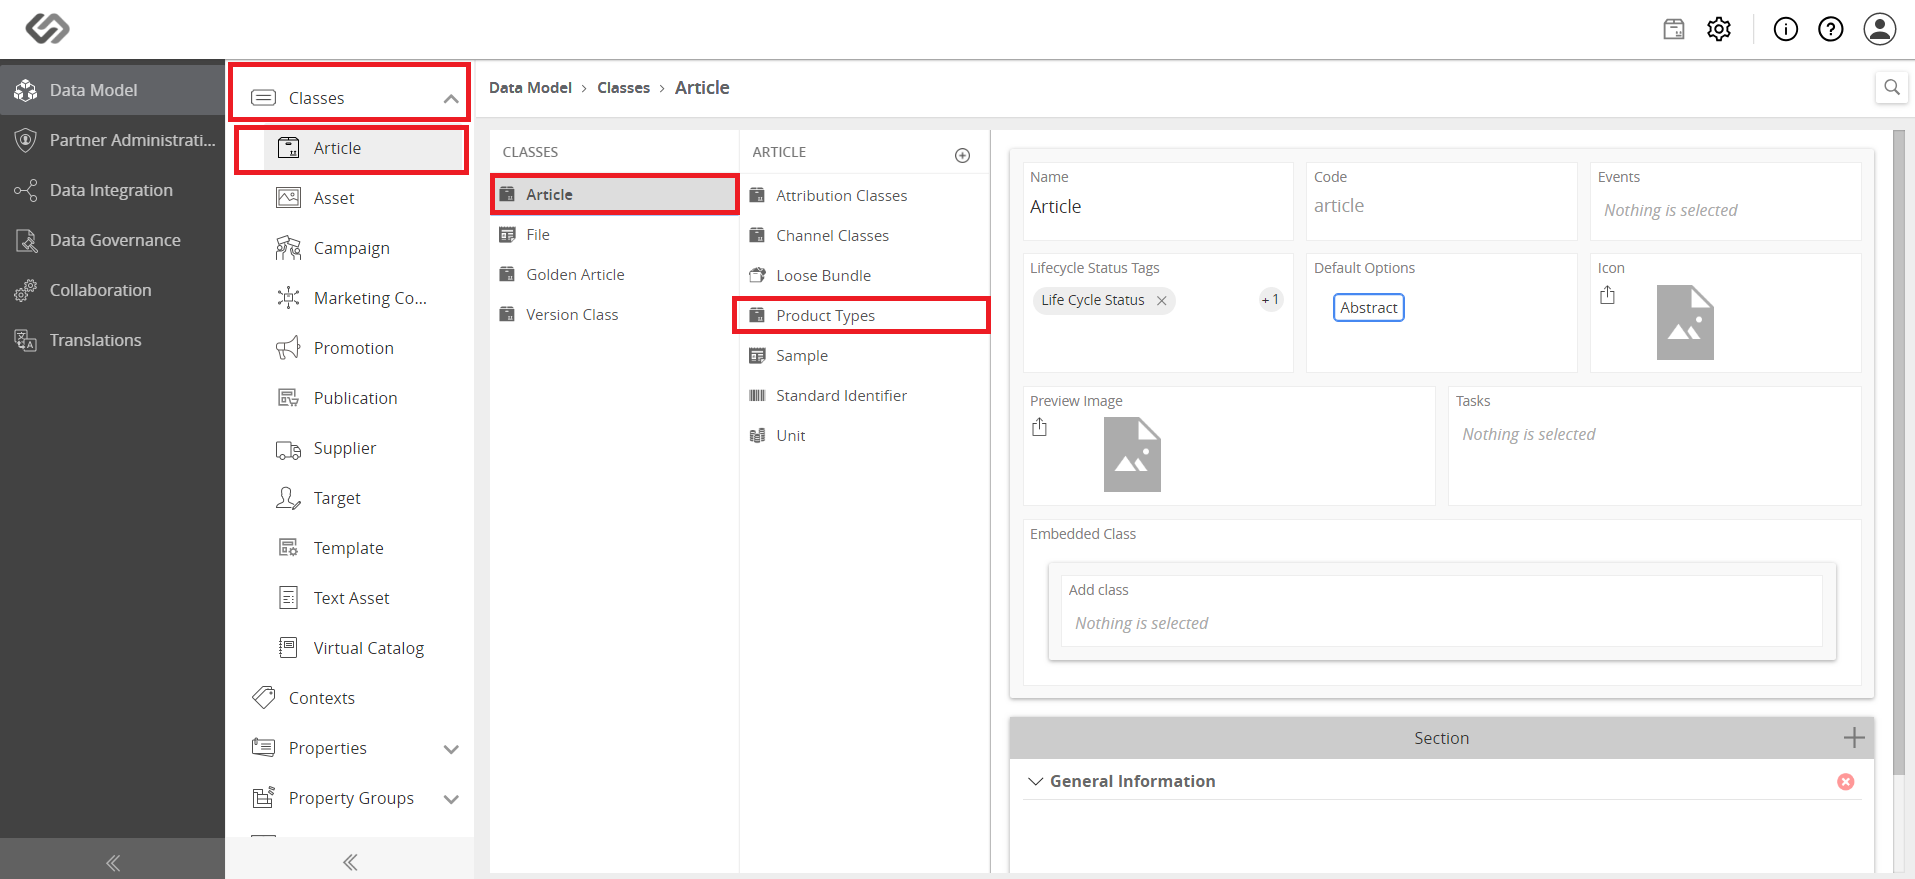Select File in the CLASSES column
The height and width of the screenshot is (879, 1915).
614,235
